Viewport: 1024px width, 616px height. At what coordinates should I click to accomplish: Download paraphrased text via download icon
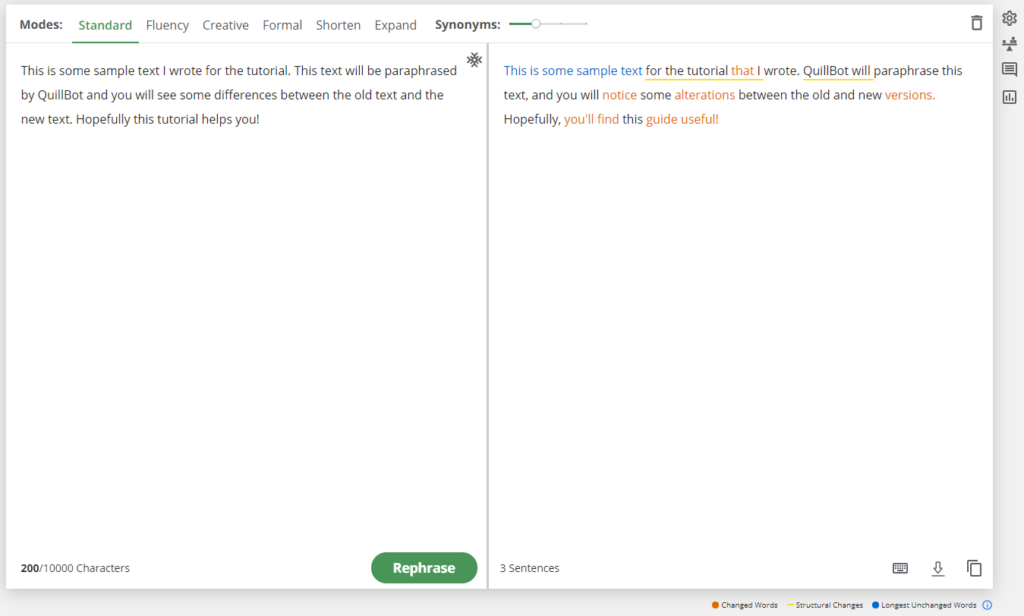coord(937,568)
